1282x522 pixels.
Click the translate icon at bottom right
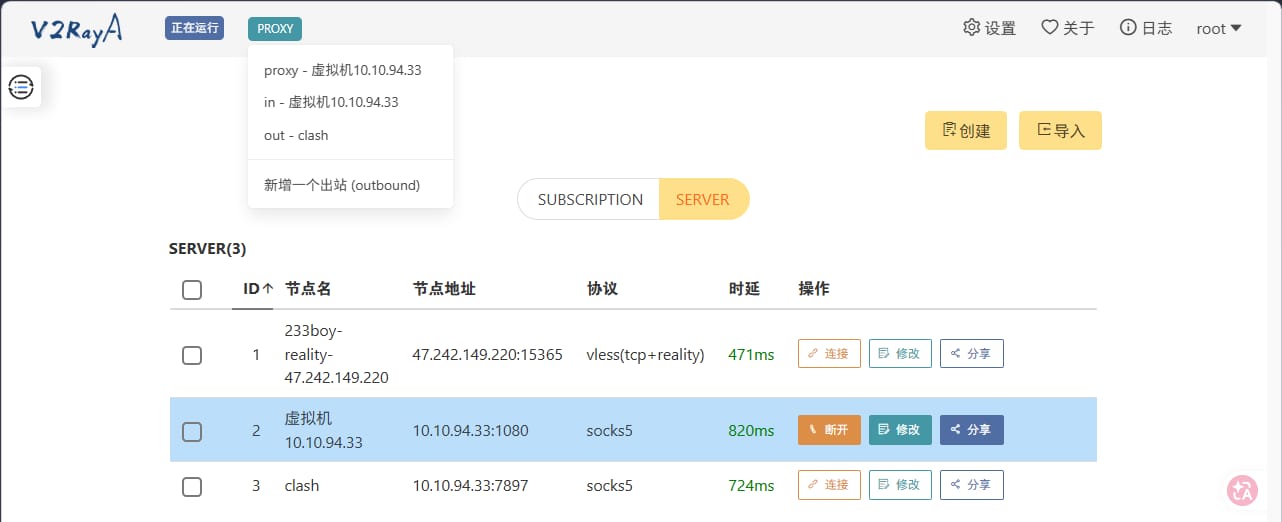[1242, 490]
